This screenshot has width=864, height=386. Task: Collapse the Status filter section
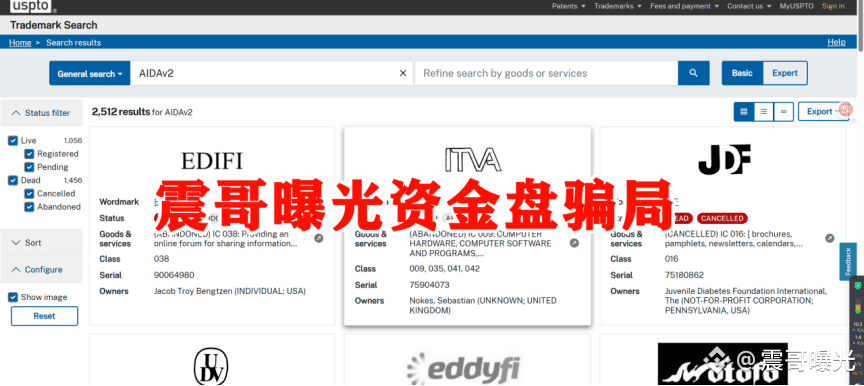pos(41,113)
